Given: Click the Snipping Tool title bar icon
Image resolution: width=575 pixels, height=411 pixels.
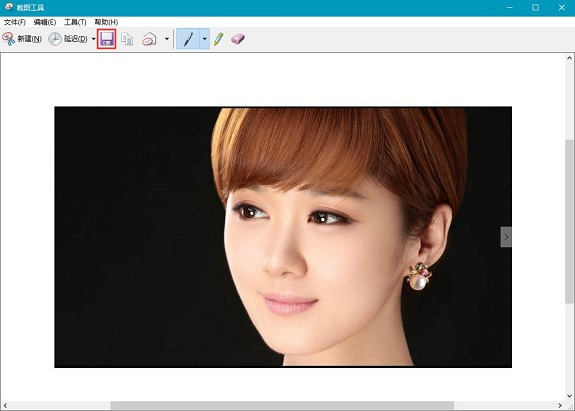Looking at the screenshot, I should click(8, 7).
